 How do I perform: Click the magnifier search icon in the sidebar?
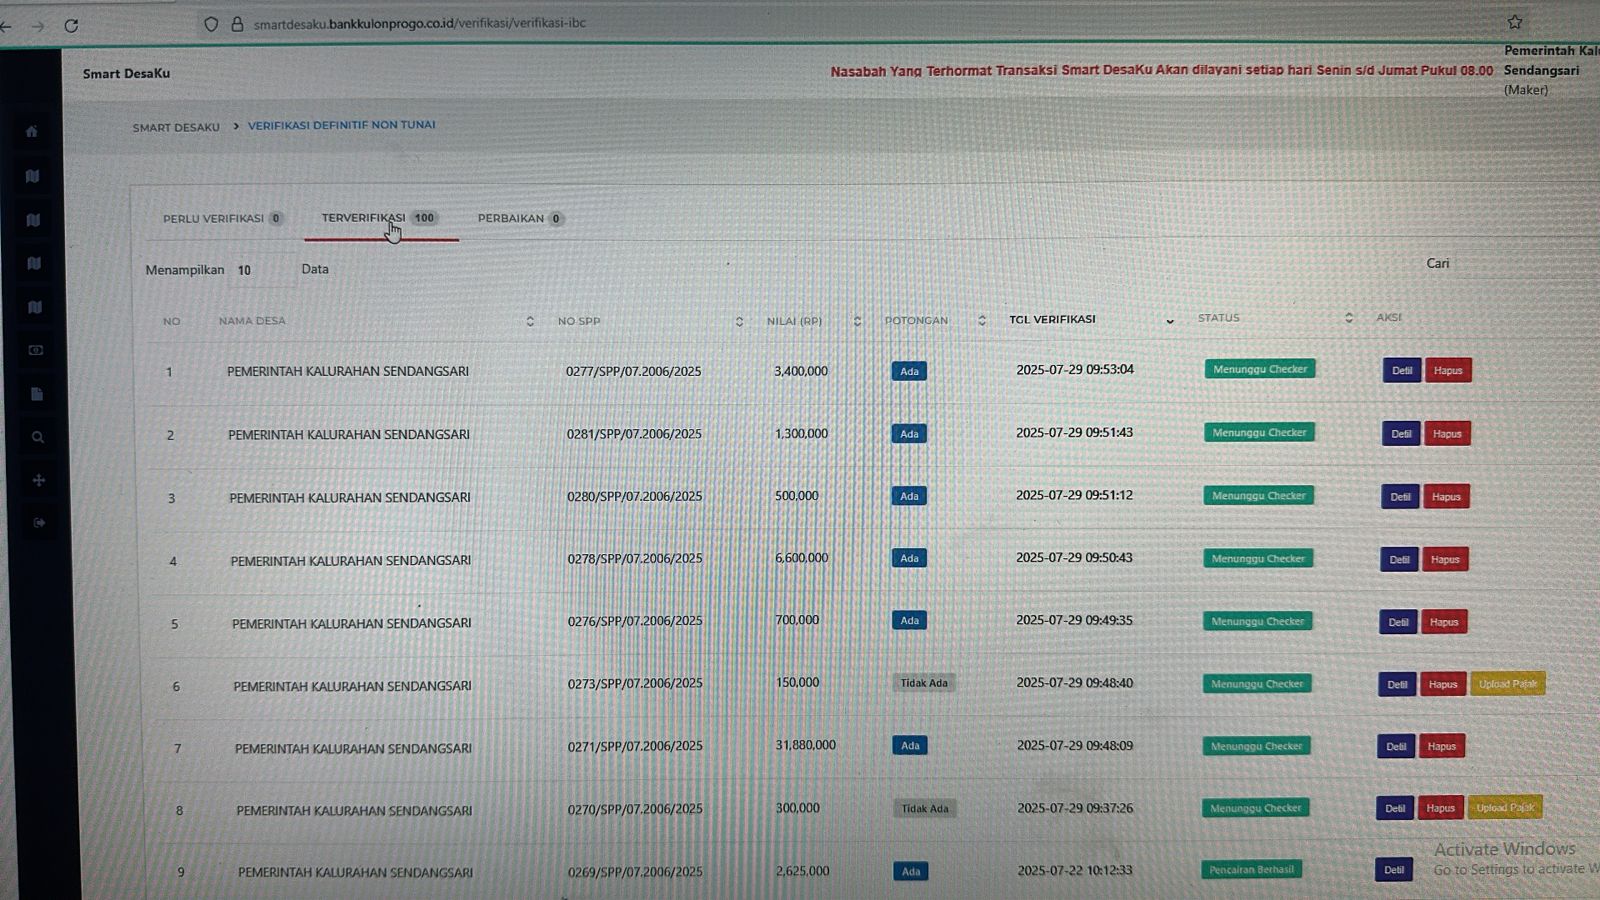click(38, 437)
